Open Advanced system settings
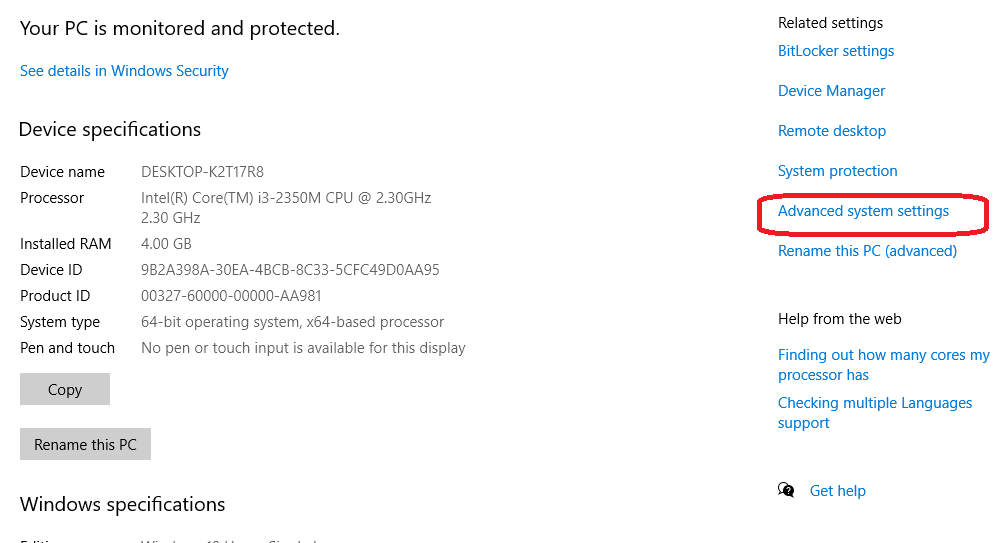This screenshot has height=543, width=1008. pos(863,211)
